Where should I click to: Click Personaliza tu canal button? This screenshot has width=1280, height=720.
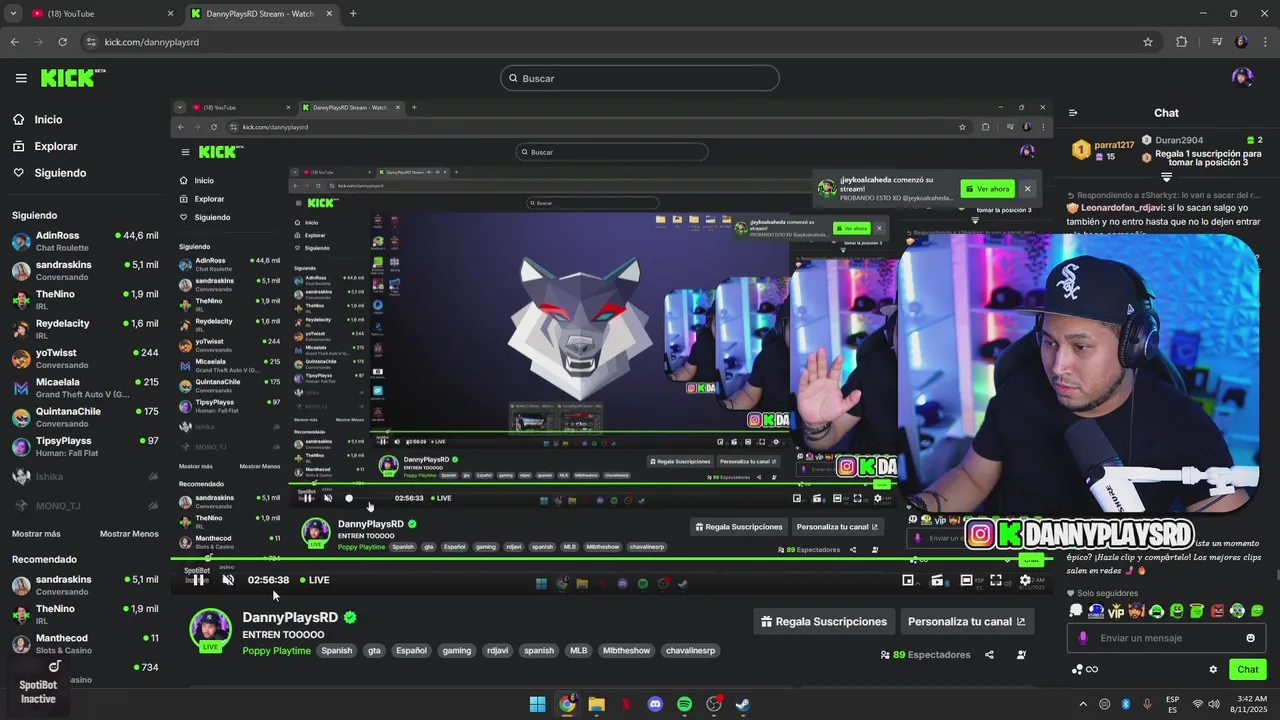point(966,622)
